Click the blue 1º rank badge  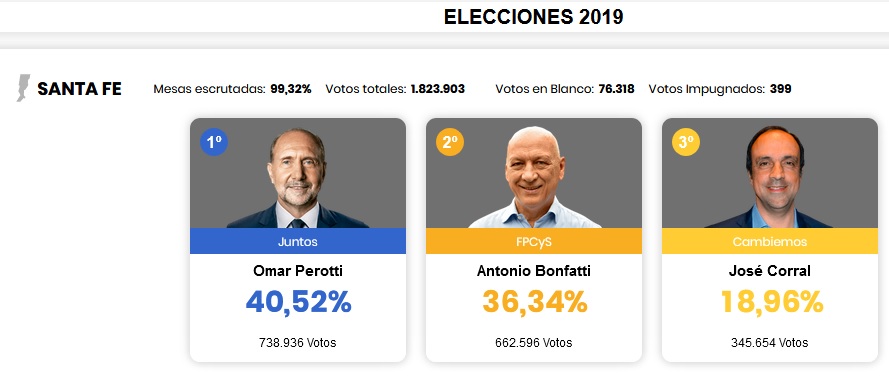(214, 142)
